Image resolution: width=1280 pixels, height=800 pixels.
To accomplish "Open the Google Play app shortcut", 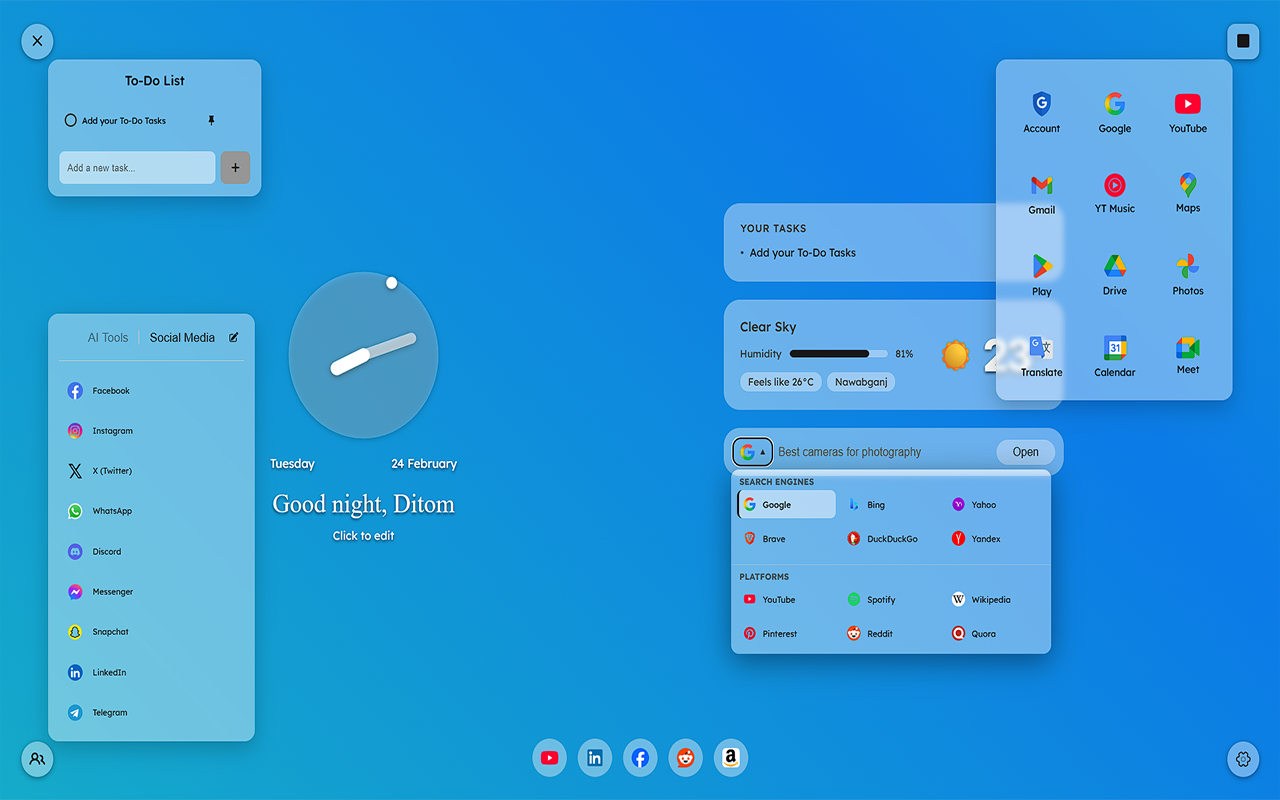I will click(1041, 275).
